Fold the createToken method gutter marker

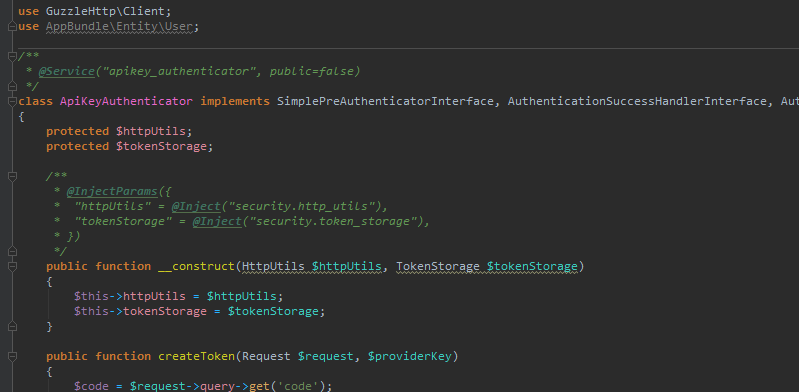point(12,356)
